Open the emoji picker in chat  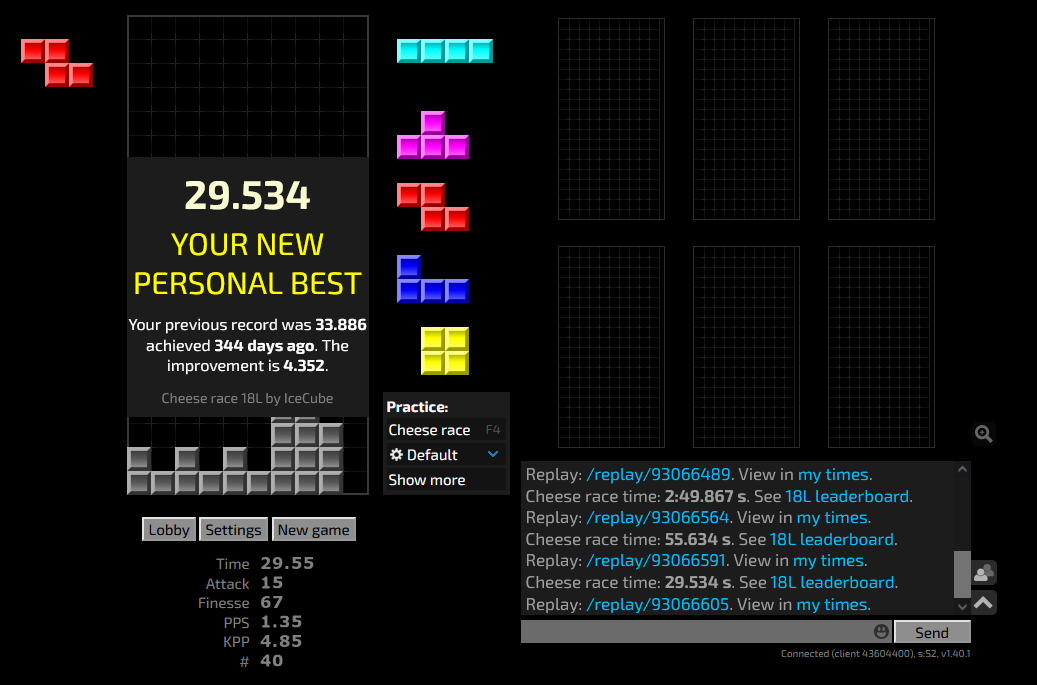point(881,632)
